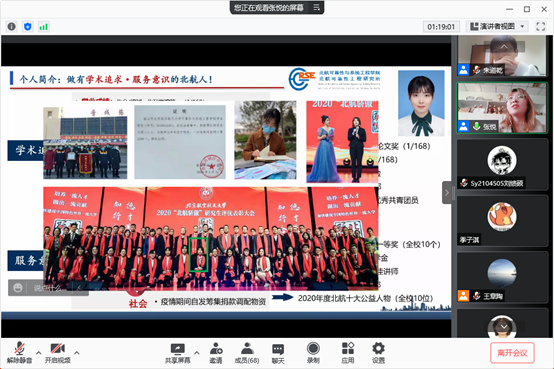The height and width of the screenshot is (369, 554).
Task: Unmute microphone via 解除静音
Action: point(19,353)
